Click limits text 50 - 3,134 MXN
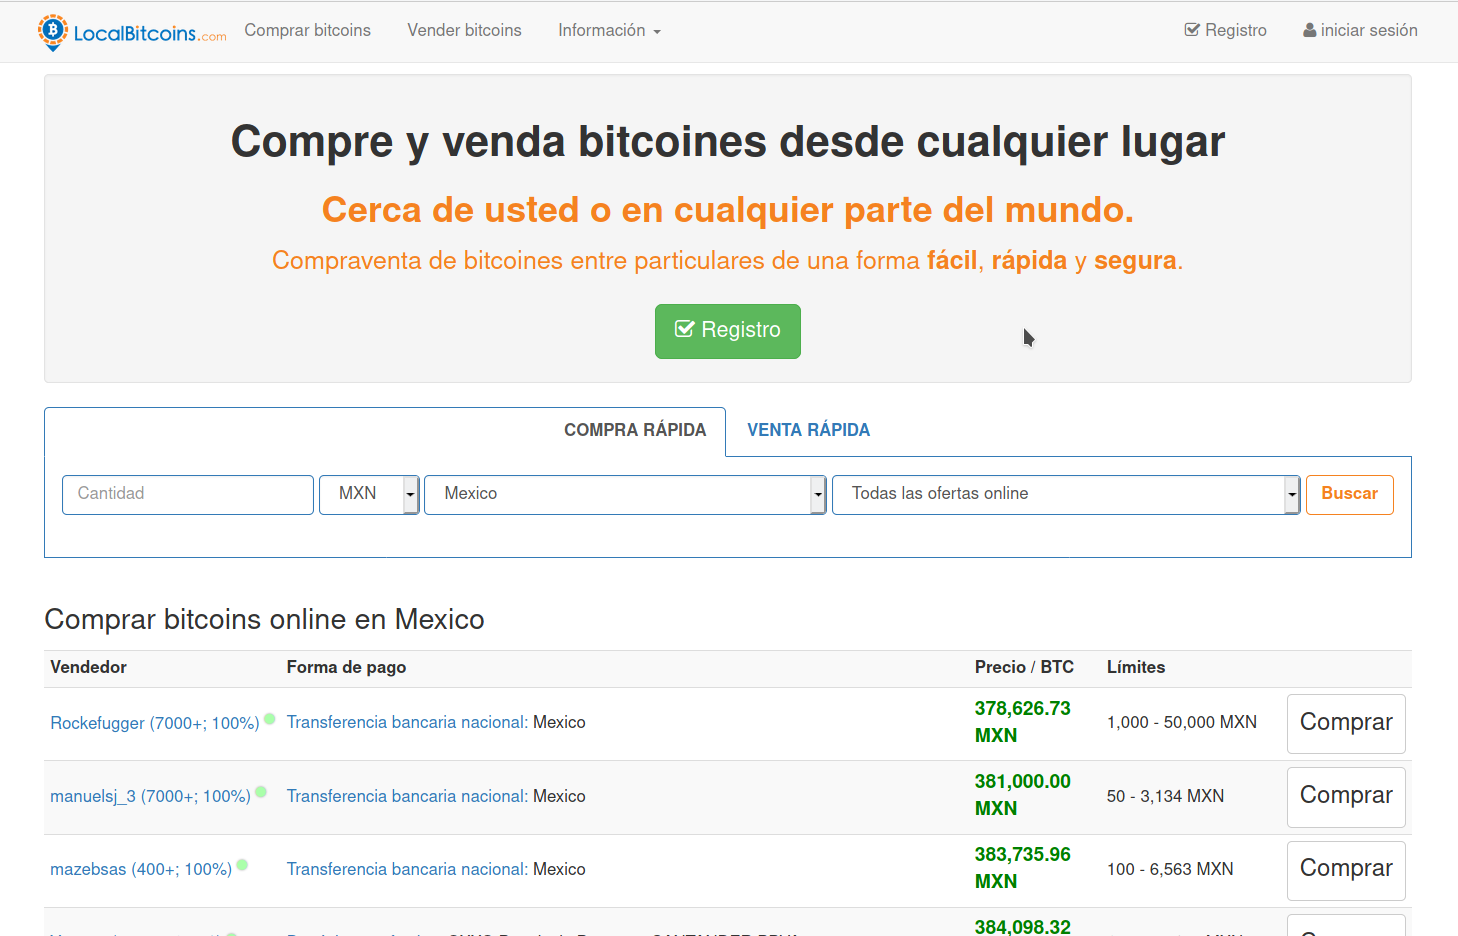 pyautogui.click(x=1165, y=796)
